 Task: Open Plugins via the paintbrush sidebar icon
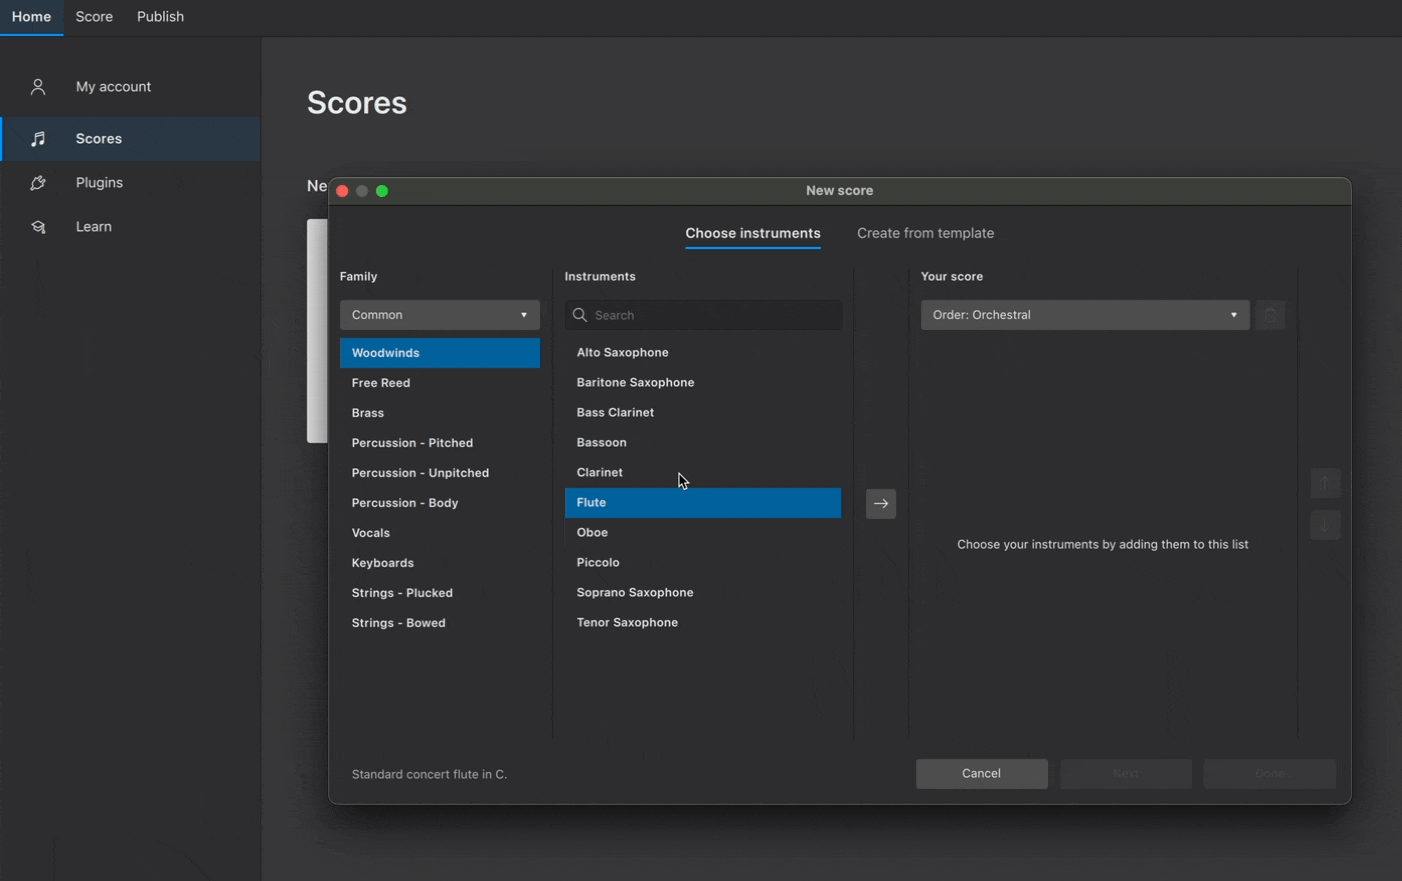37,183
